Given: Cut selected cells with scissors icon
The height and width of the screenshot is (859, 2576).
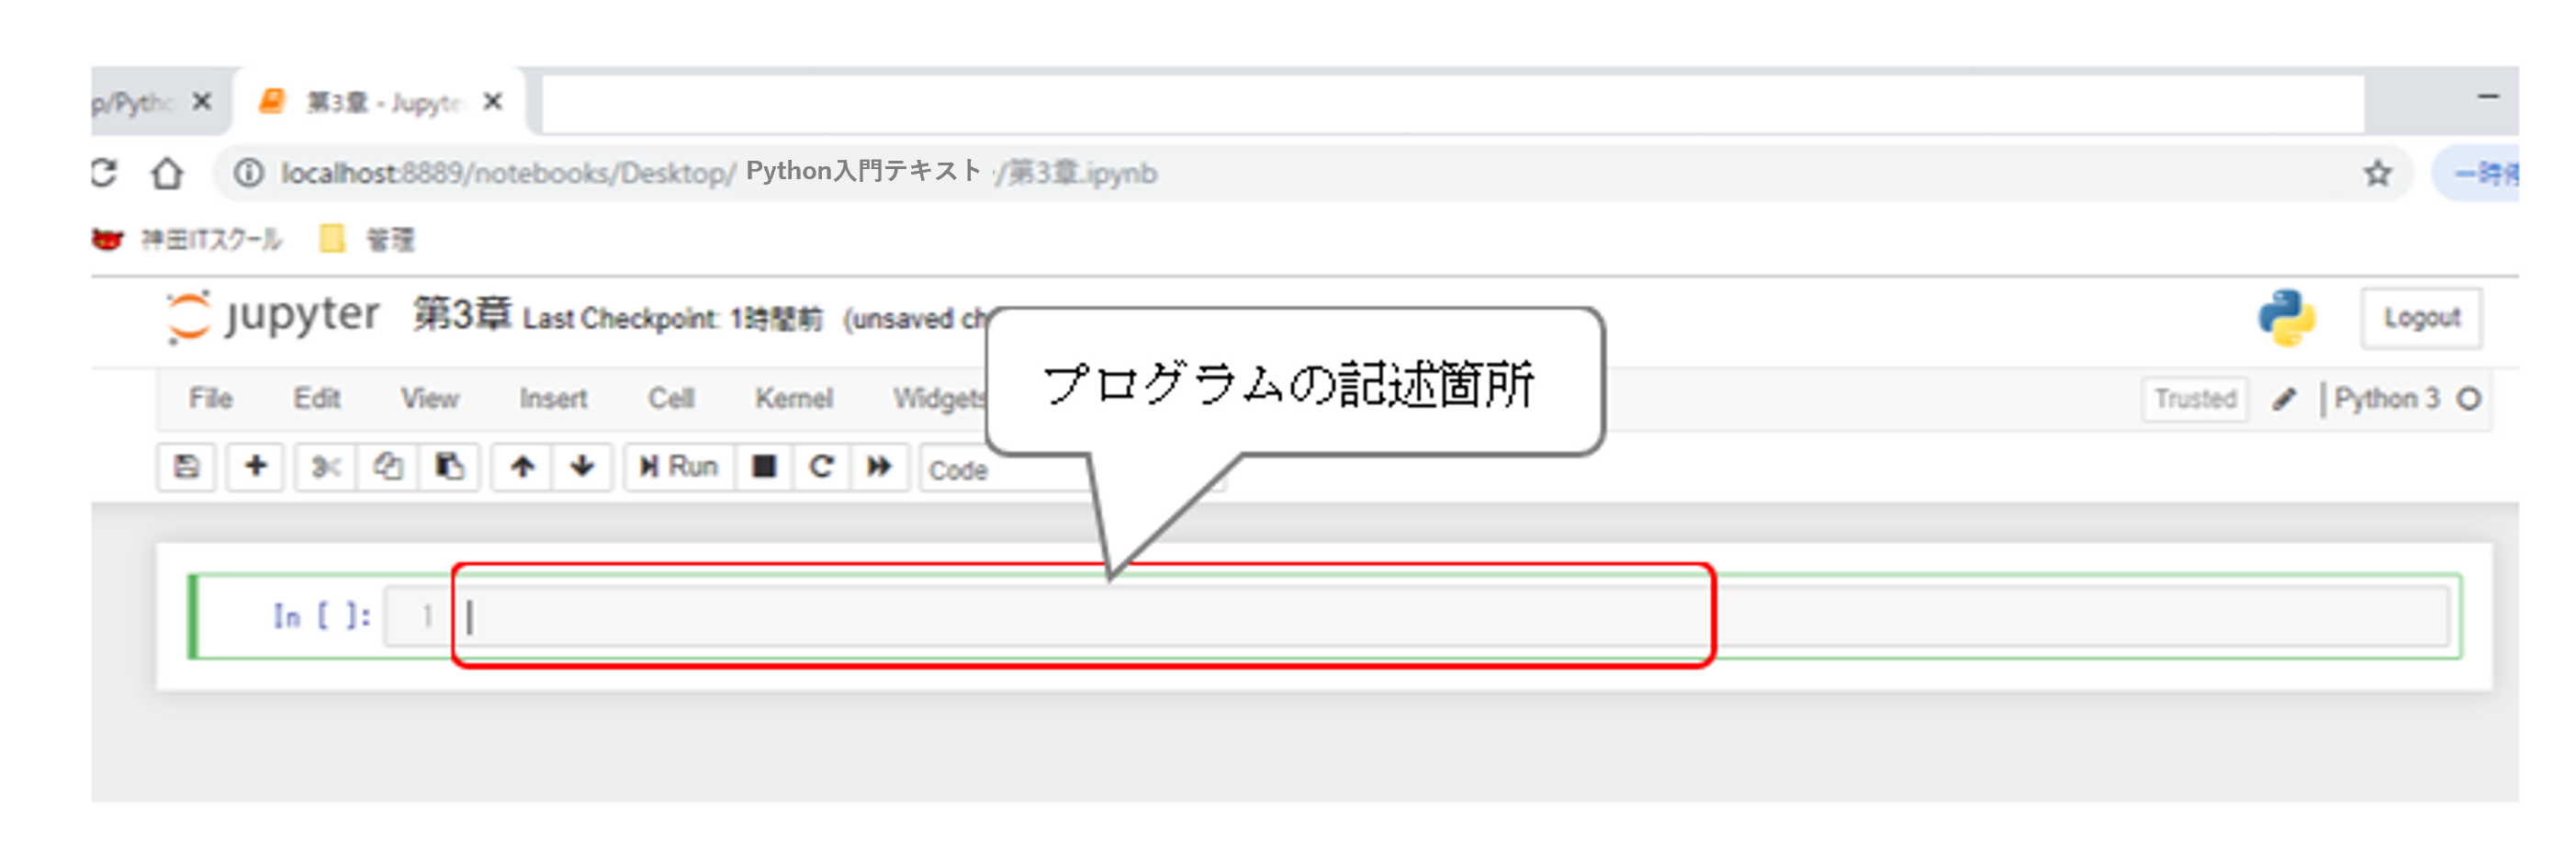Looking at the screenshot, I should (326, 467).
